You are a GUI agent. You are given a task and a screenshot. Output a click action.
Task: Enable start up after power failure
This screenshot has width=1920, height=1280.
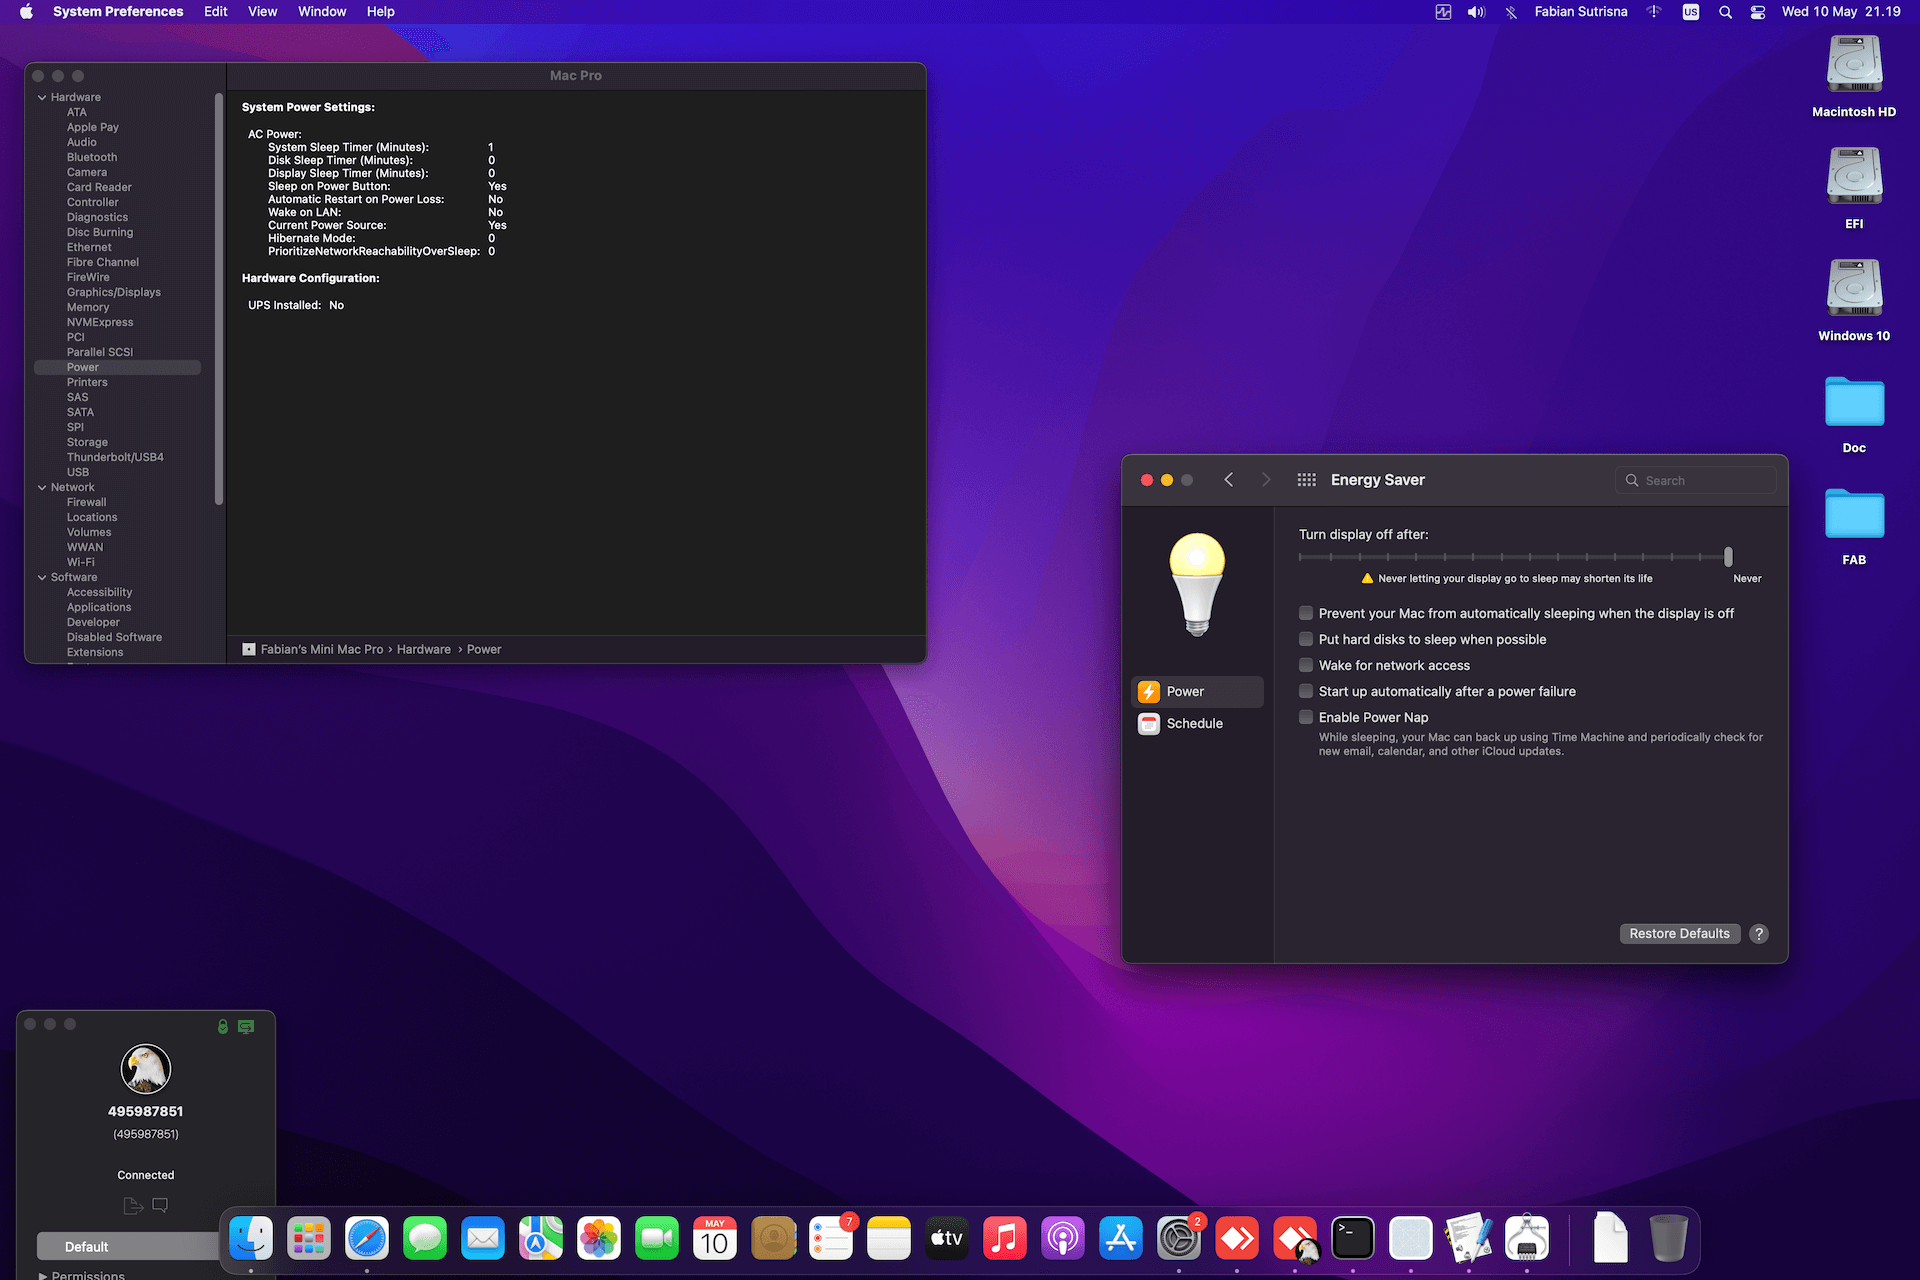pyautogui.click(x=1306, y=691)
